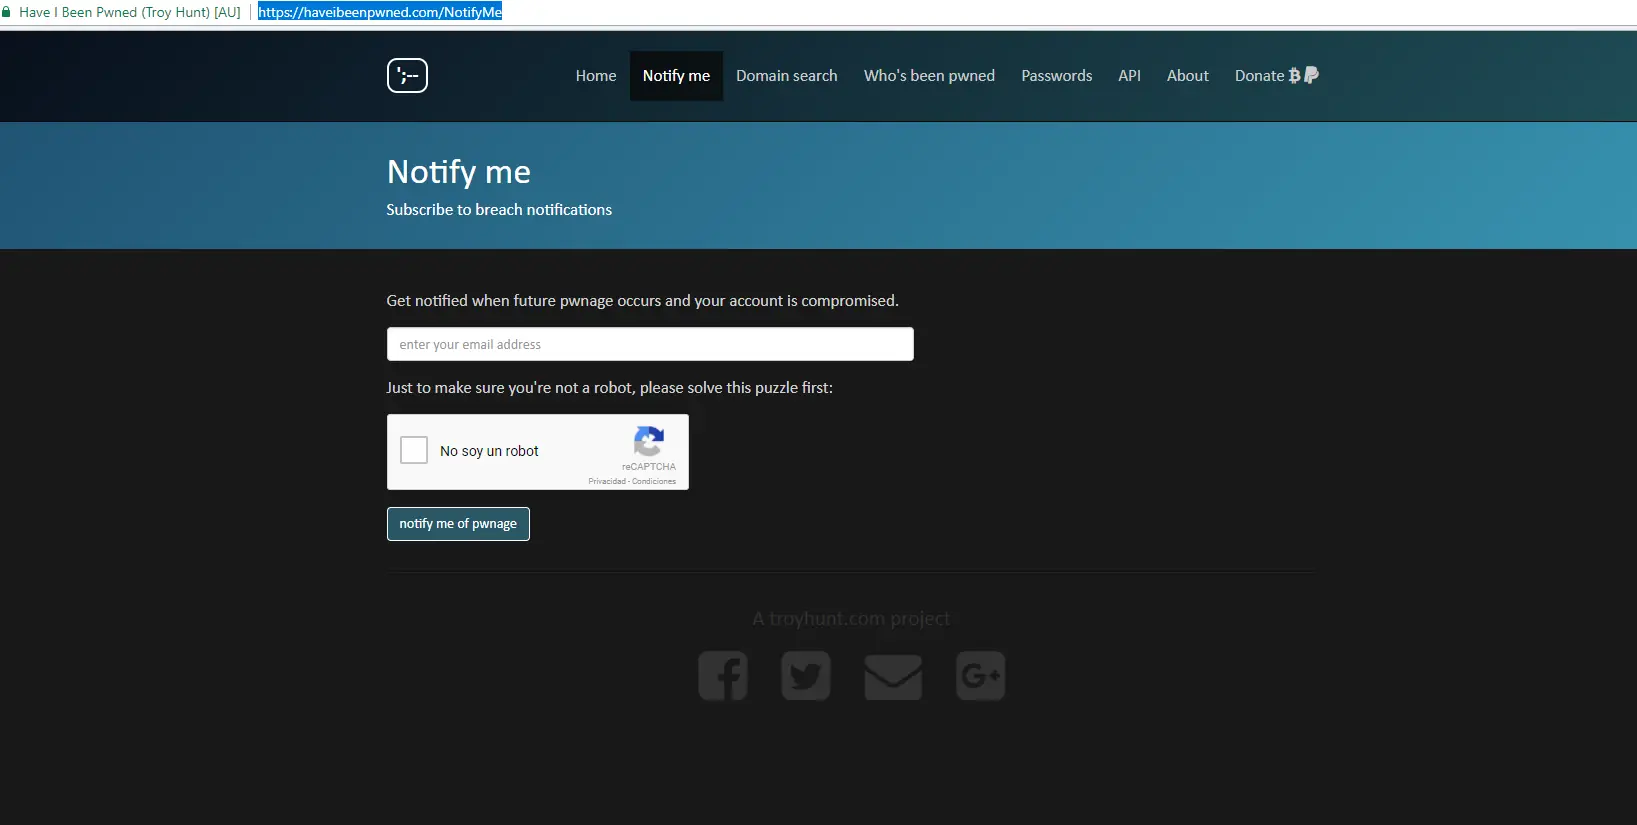The image size is (1637, 825).
Task: Click the Have I Been Pwned logo
Action: click(407, 76)
